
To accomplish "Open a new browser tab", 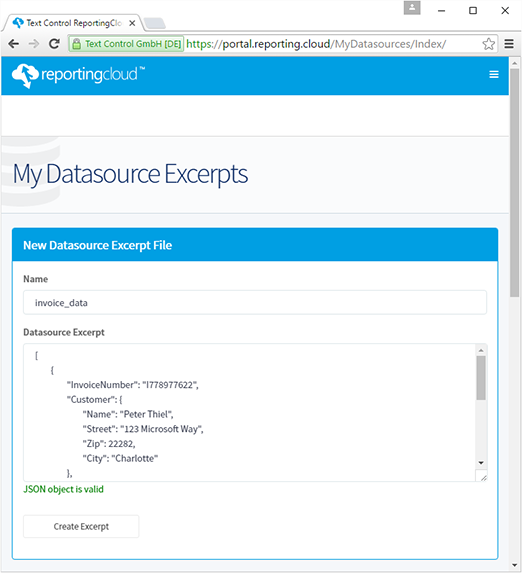I will point(154,24).
